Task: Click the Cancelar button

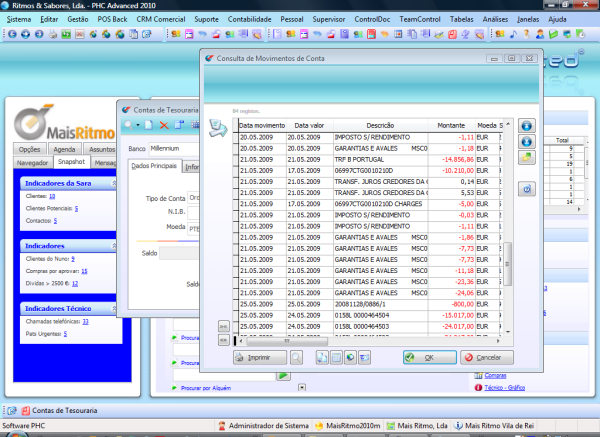Action: pyautogui.click(x=487, y=357)
